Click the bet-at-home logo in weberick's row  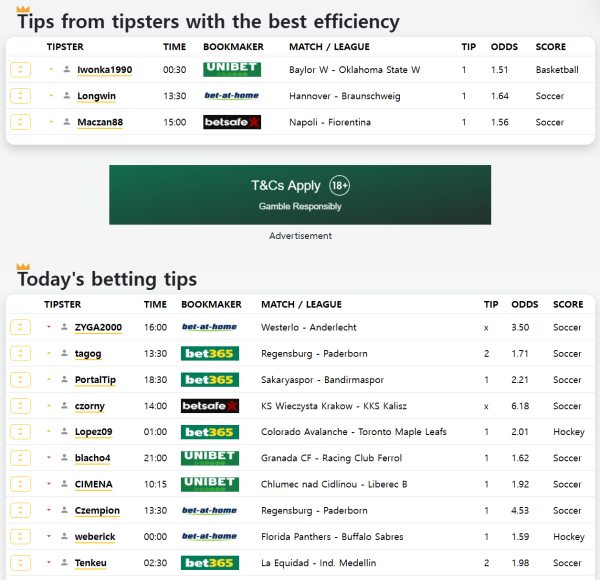tap(209, 536)
